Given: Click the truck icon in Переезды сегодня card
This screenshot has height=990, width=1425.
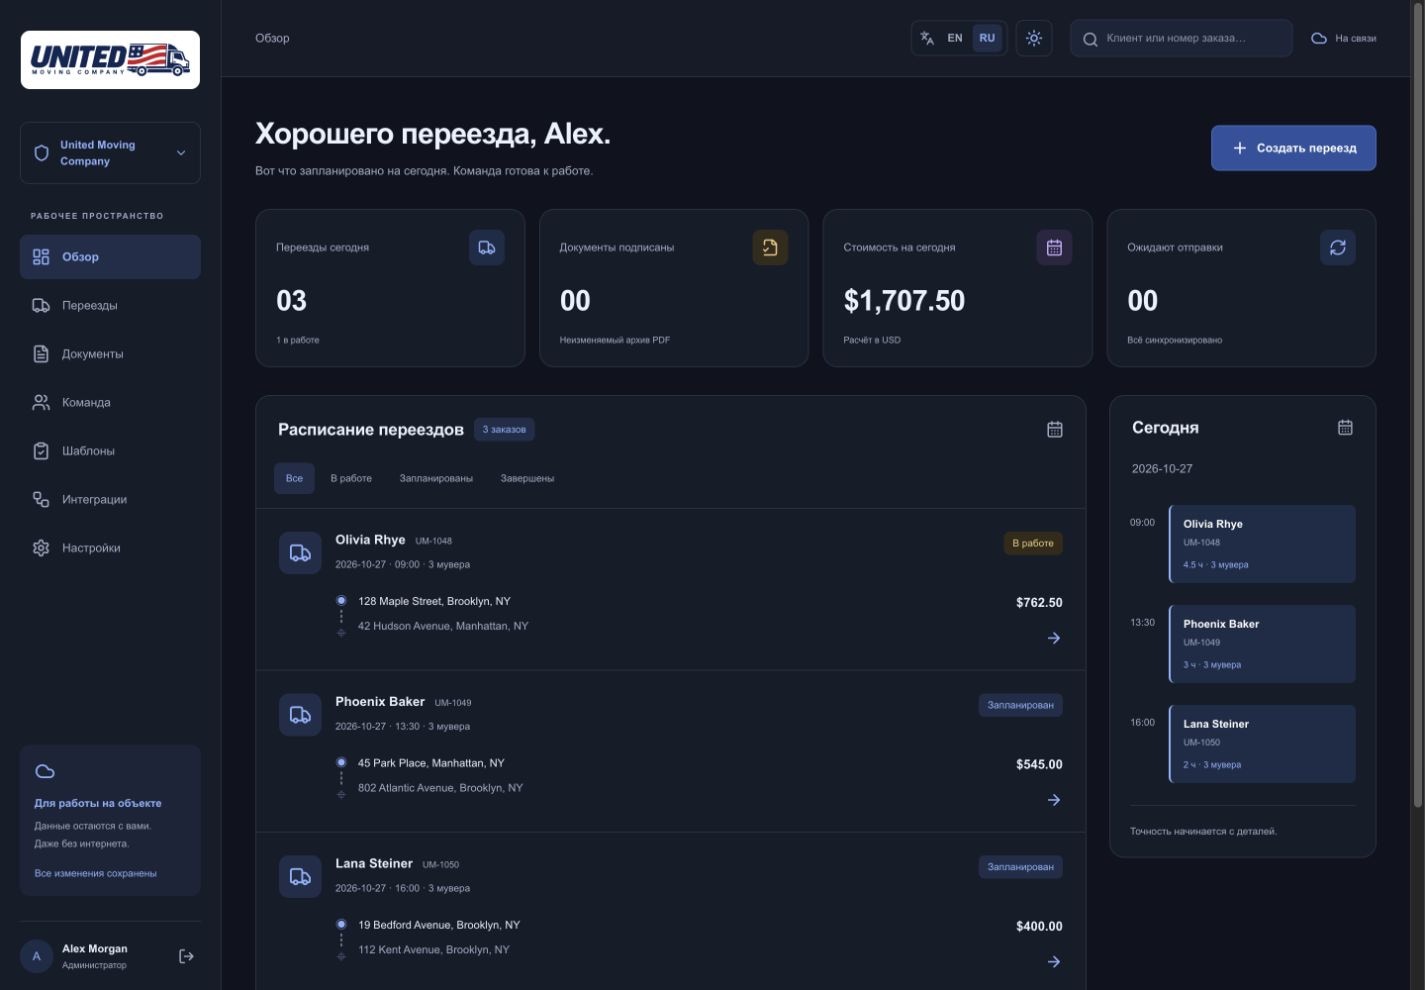Looking at the screenshot, I should click(487, 247).
